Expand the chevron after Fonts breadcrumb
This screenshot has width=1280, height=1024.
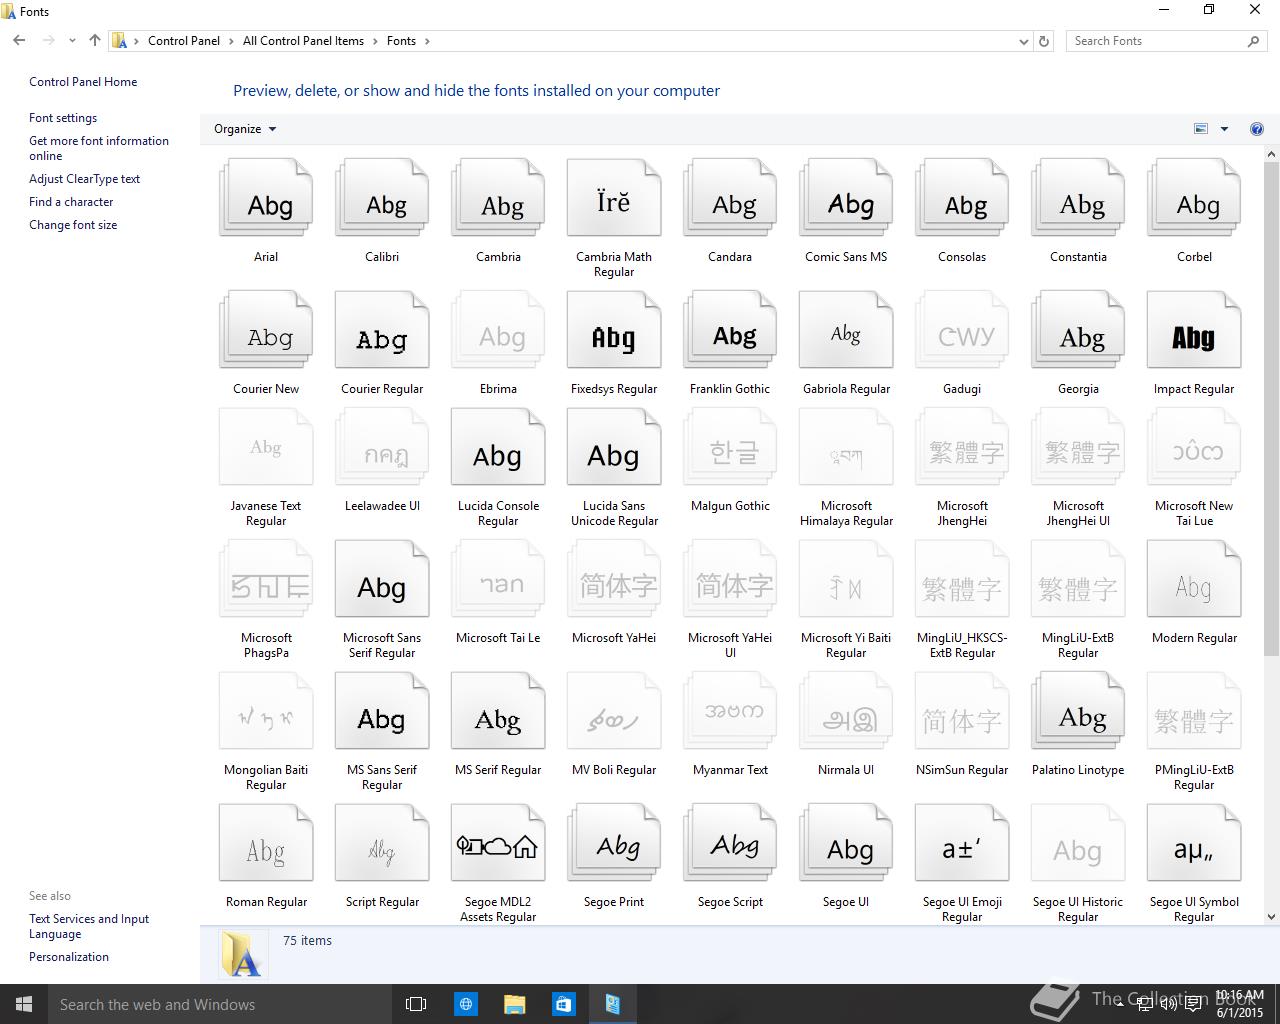(x=427, y=41)
